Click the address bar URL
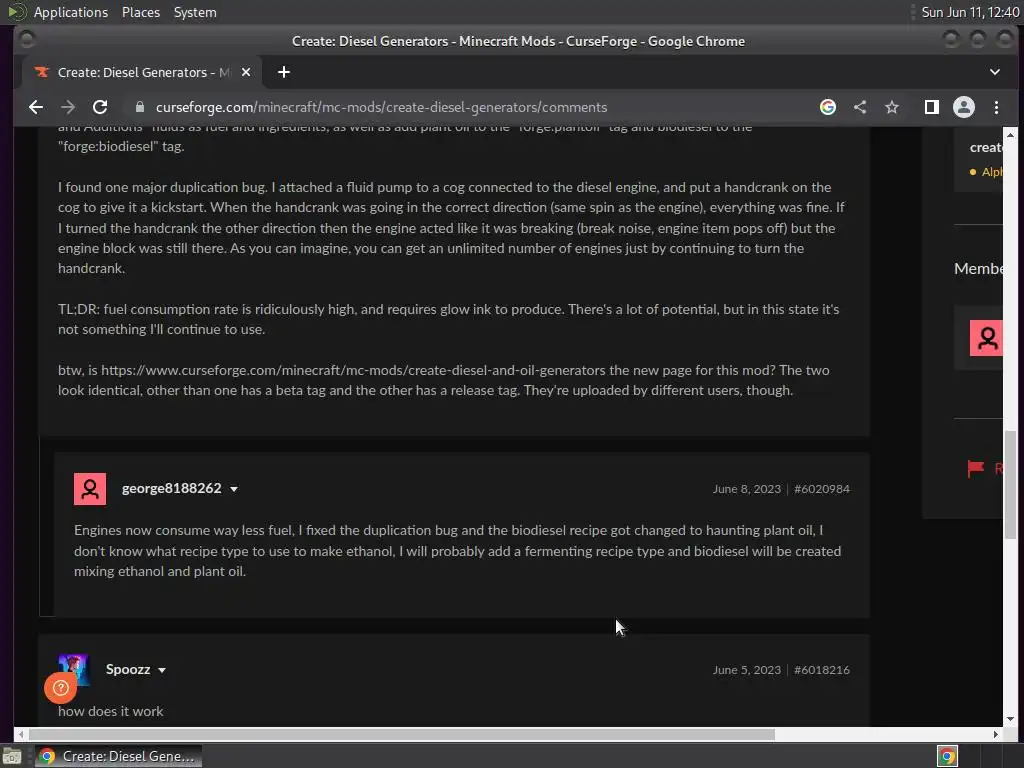This screenshot has height=768, width=1024. tap(381, 107)
